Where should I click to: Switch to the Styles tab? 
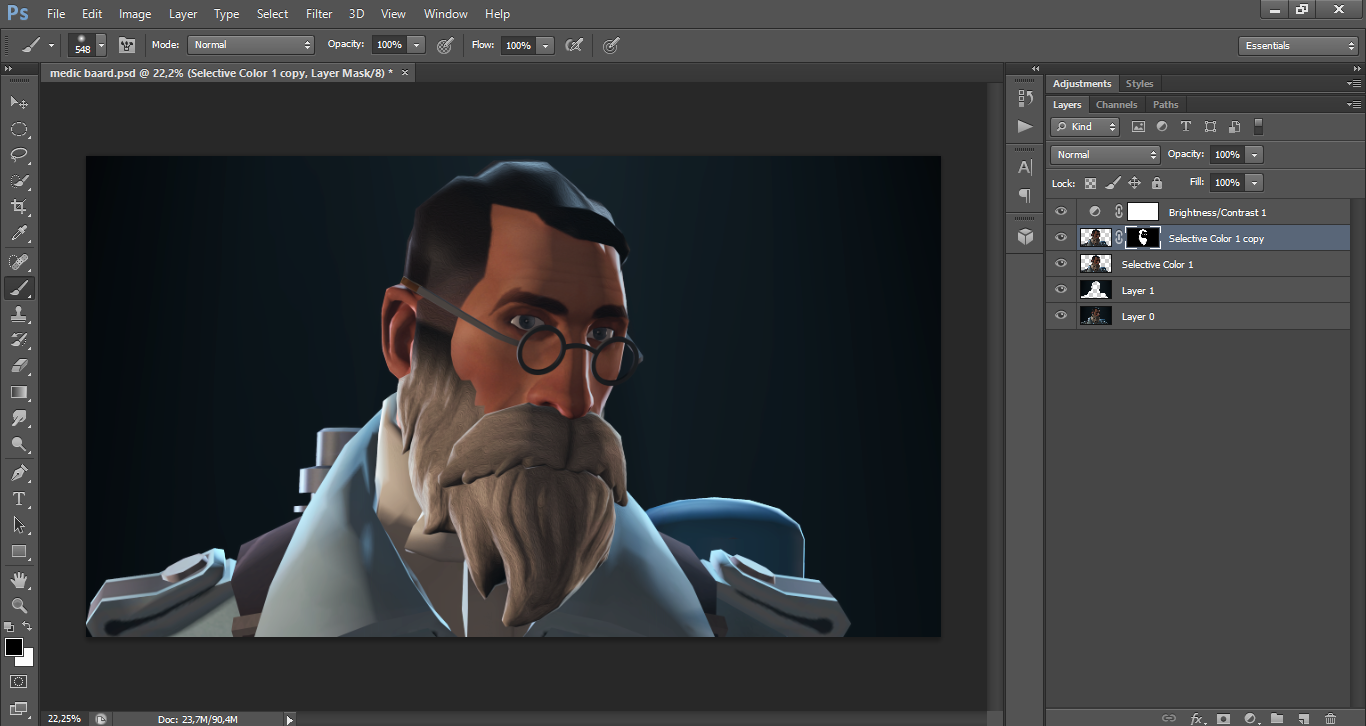coord(1139,84)
